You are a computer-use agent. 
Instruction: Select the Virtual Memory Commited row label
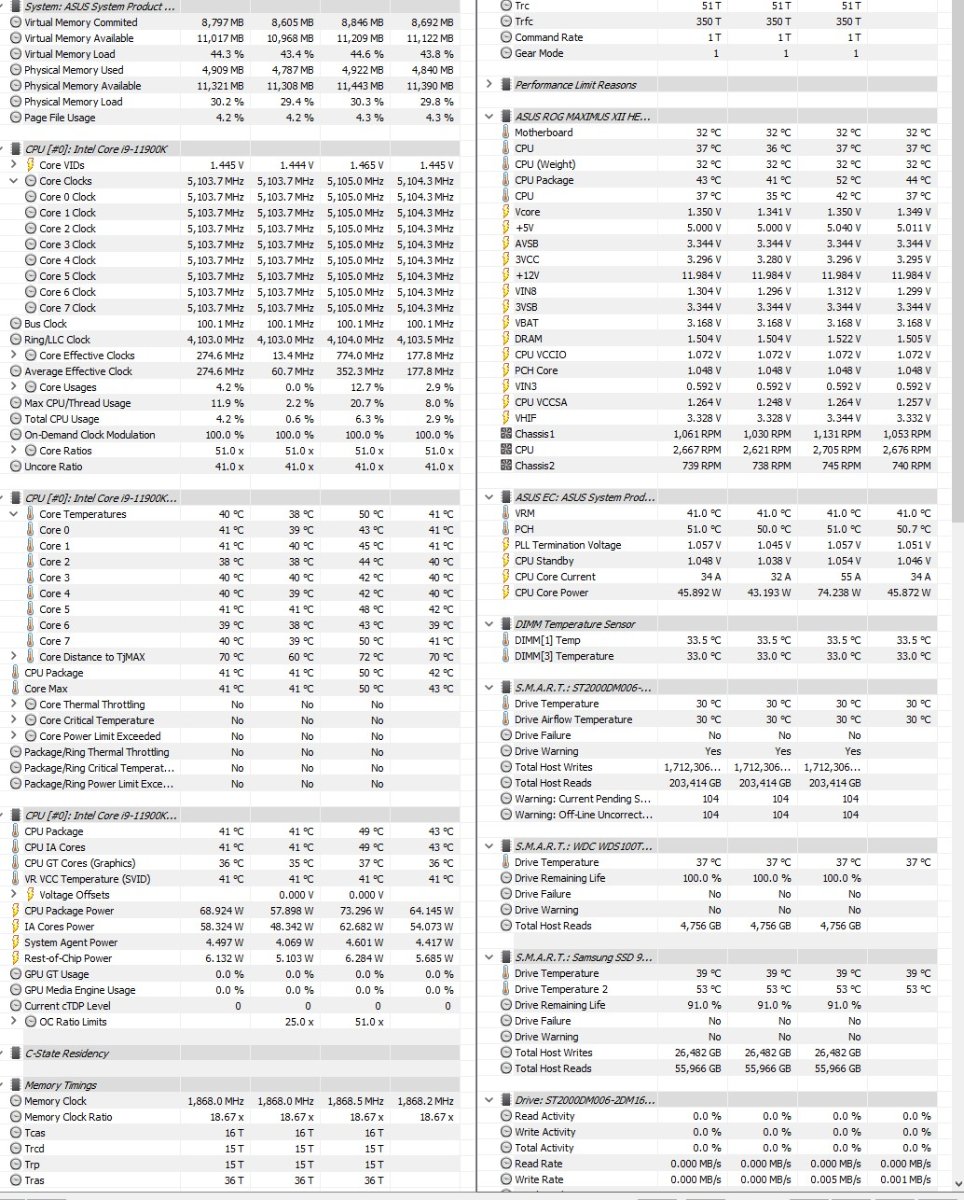click(81, 22)
